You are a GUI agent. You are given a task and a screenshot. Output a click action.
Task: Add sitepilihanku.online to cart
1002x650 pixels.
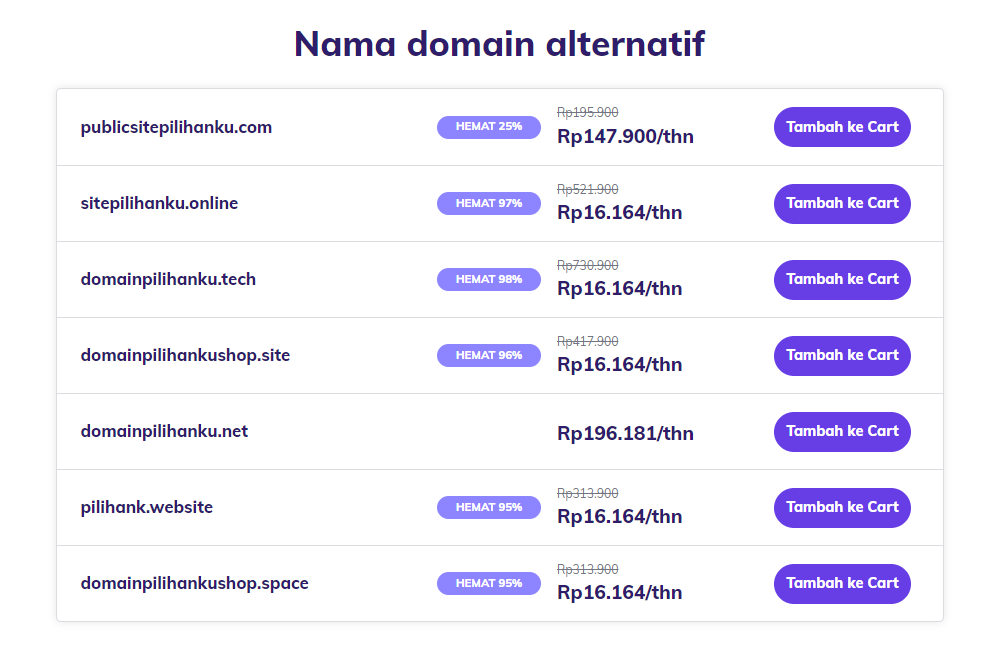click(841, 203)
